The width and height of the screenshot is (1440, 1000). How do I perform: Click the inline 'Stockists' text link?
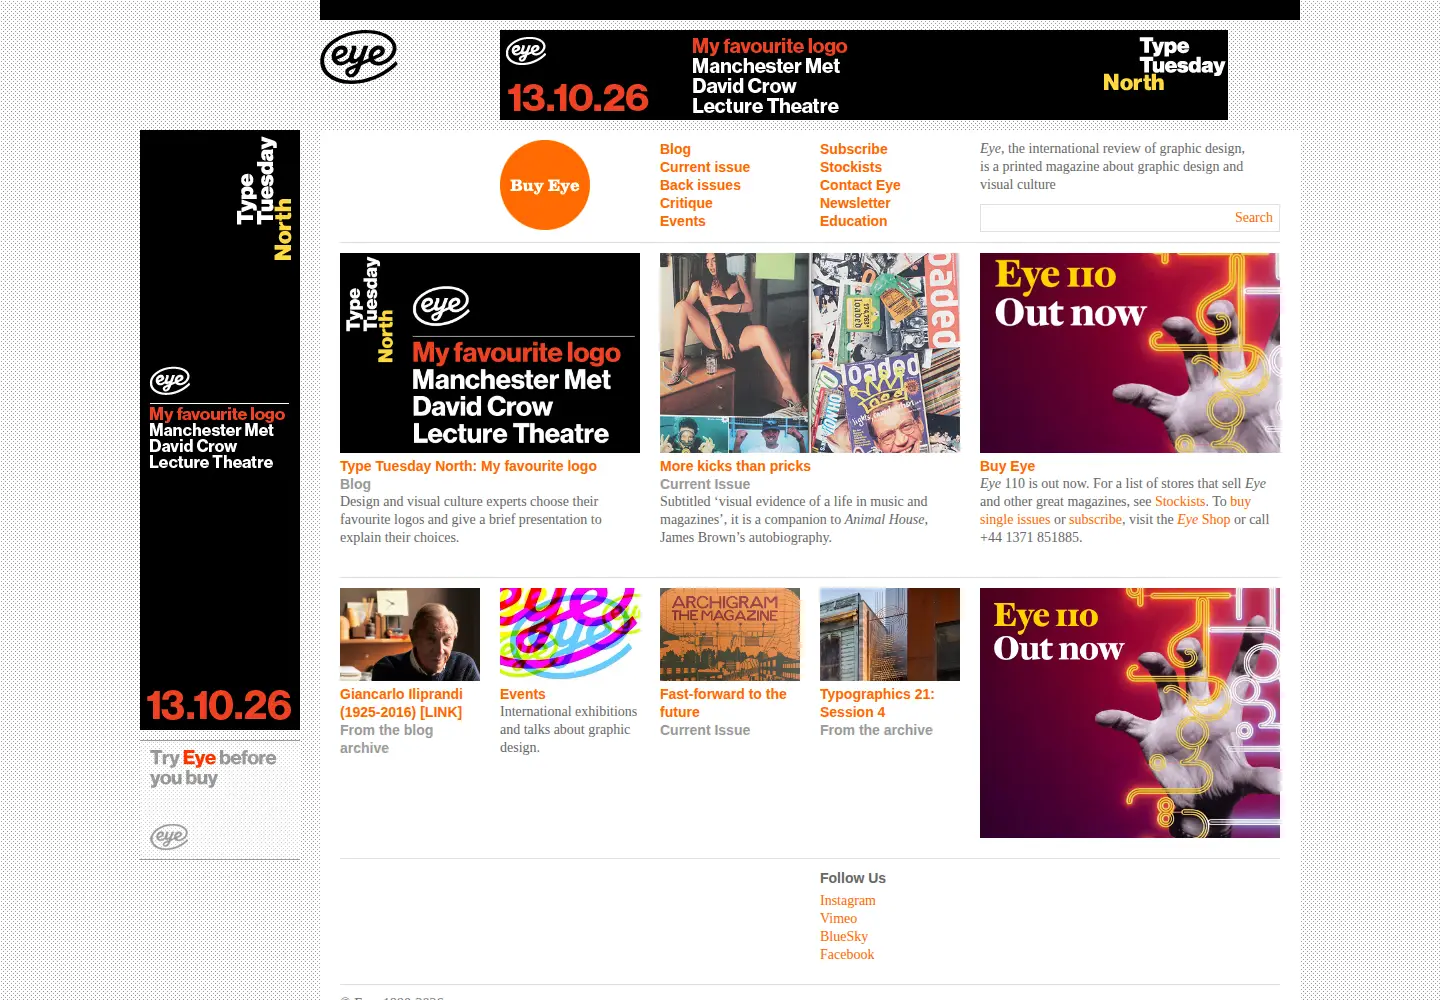tap(1180, 502)
